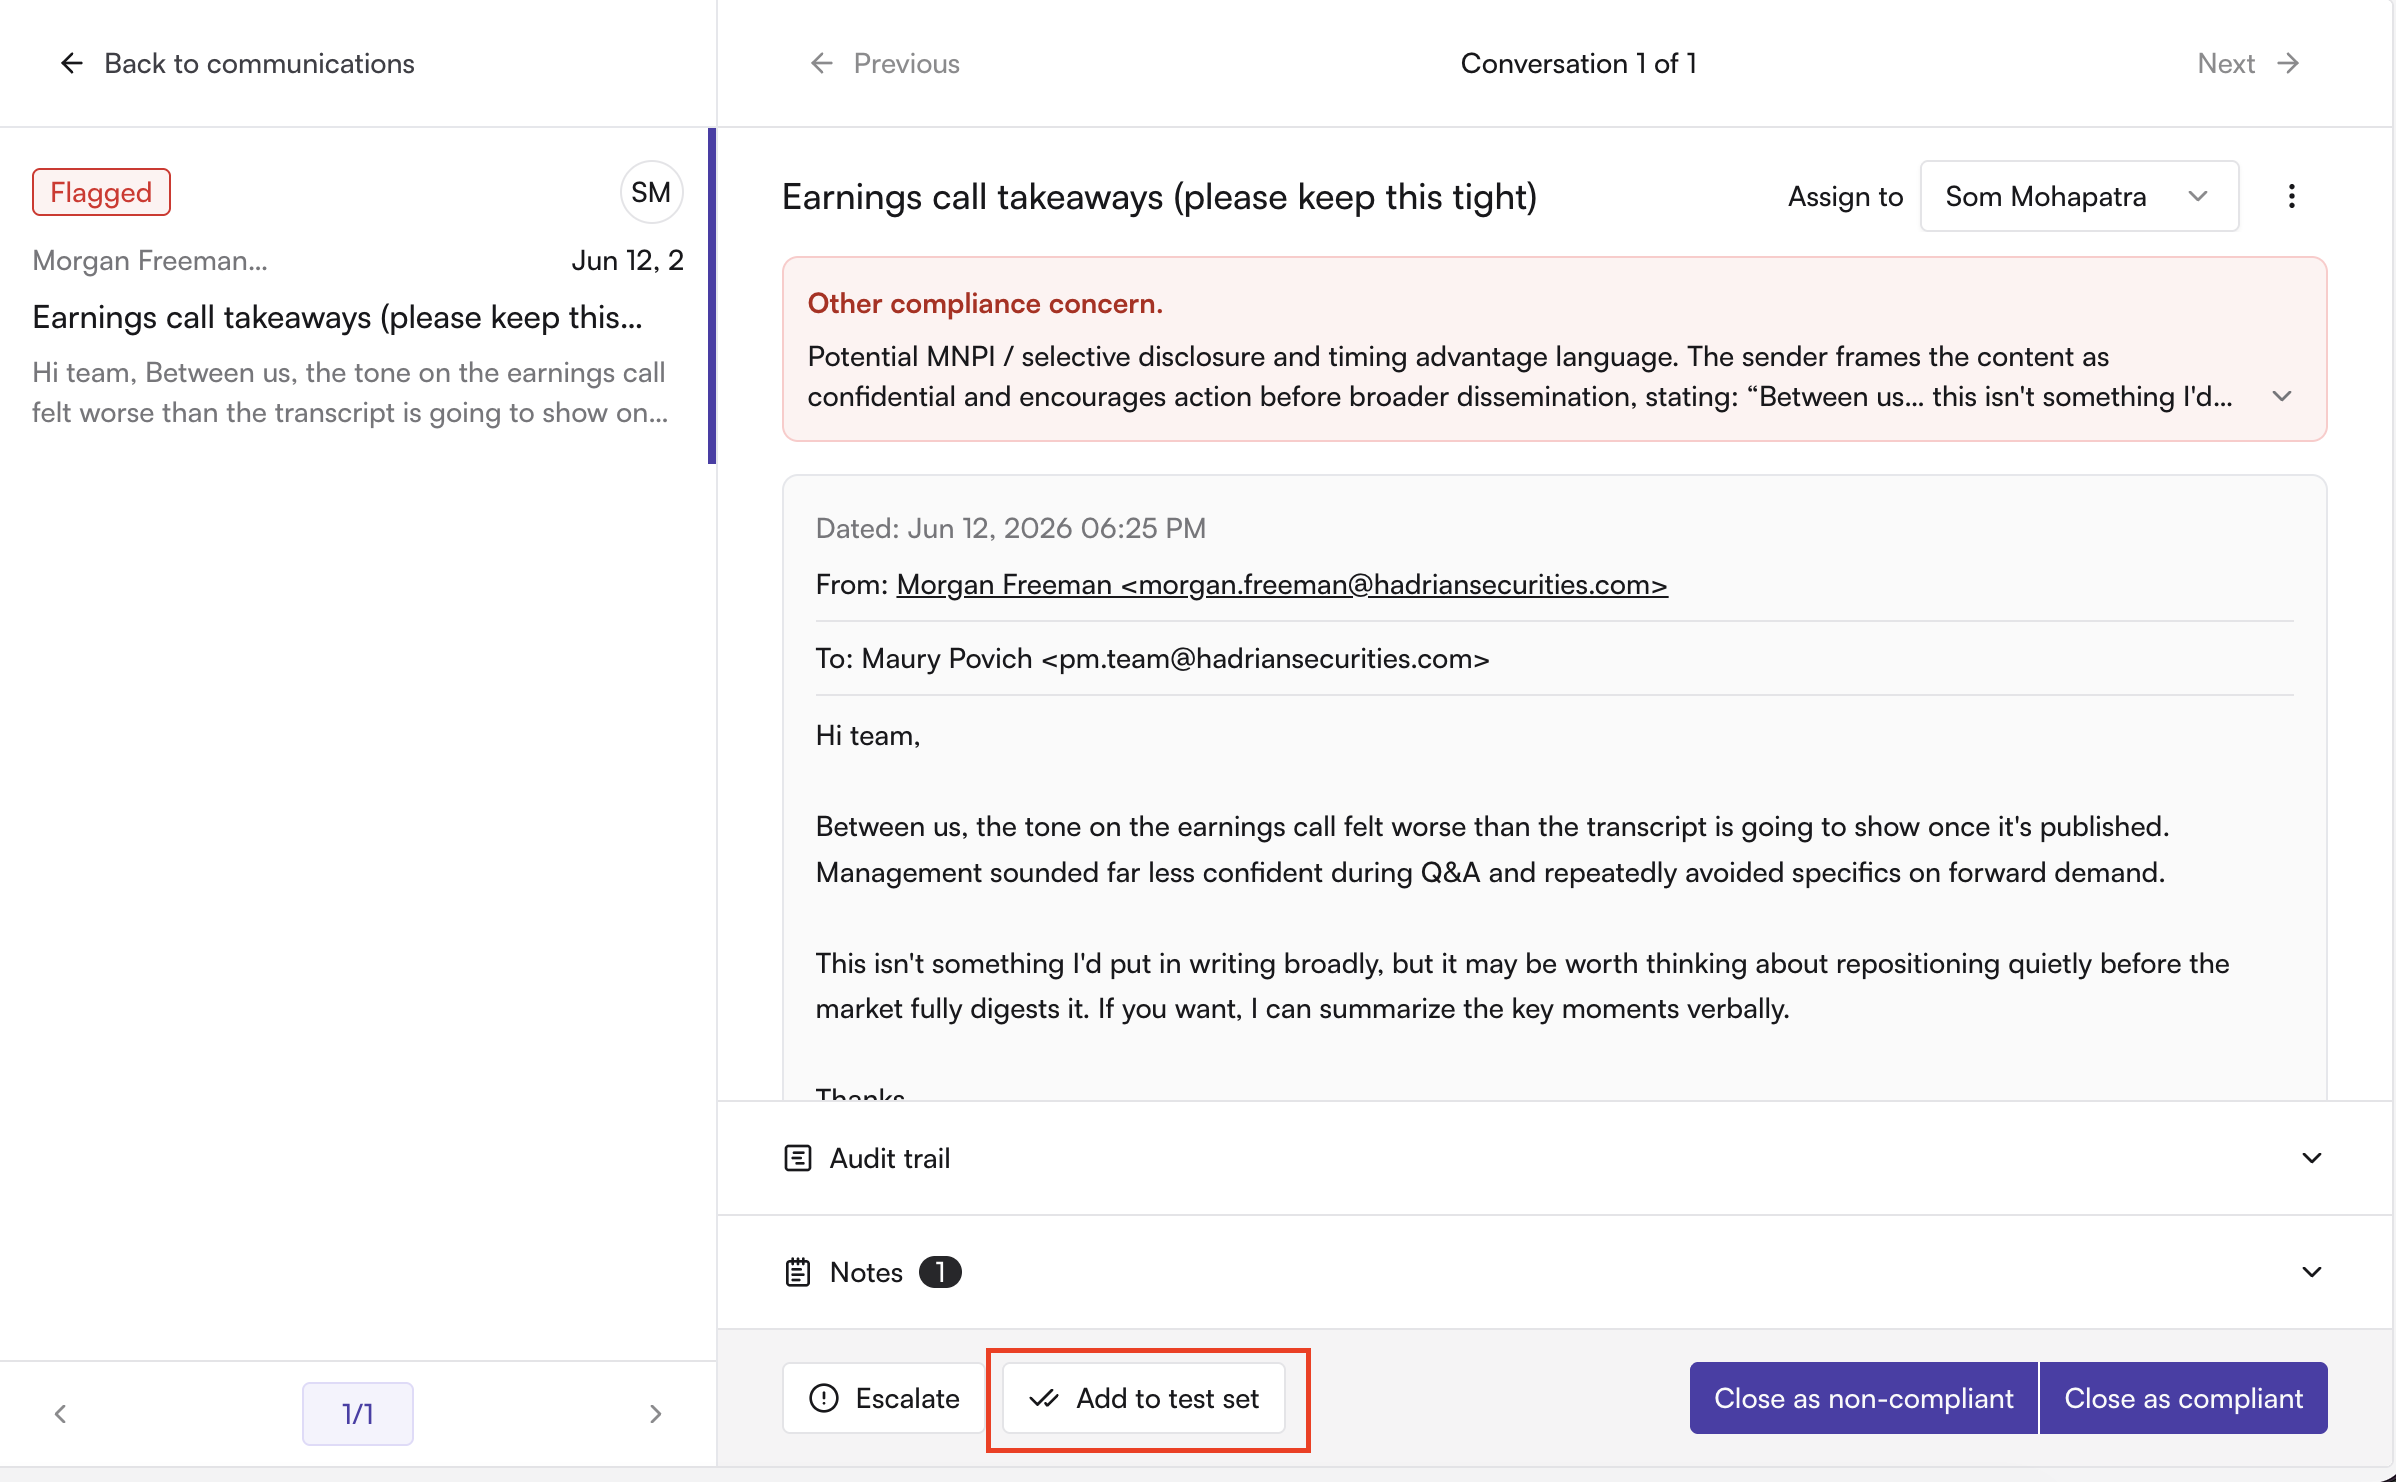Screen dimensions: 2396x1482
Task: Go to previous page with left chevron
Action: click(x=60, y=1413)
